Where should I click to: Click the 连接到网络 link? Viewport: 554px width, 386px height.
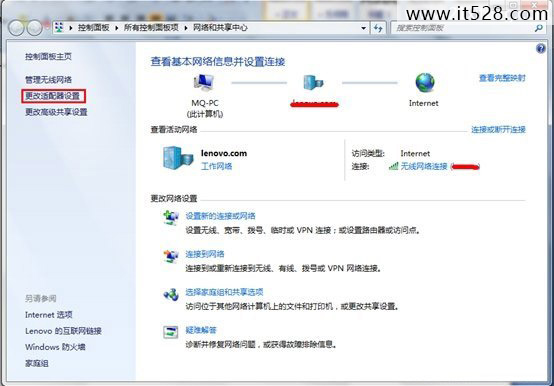[205, 254]
